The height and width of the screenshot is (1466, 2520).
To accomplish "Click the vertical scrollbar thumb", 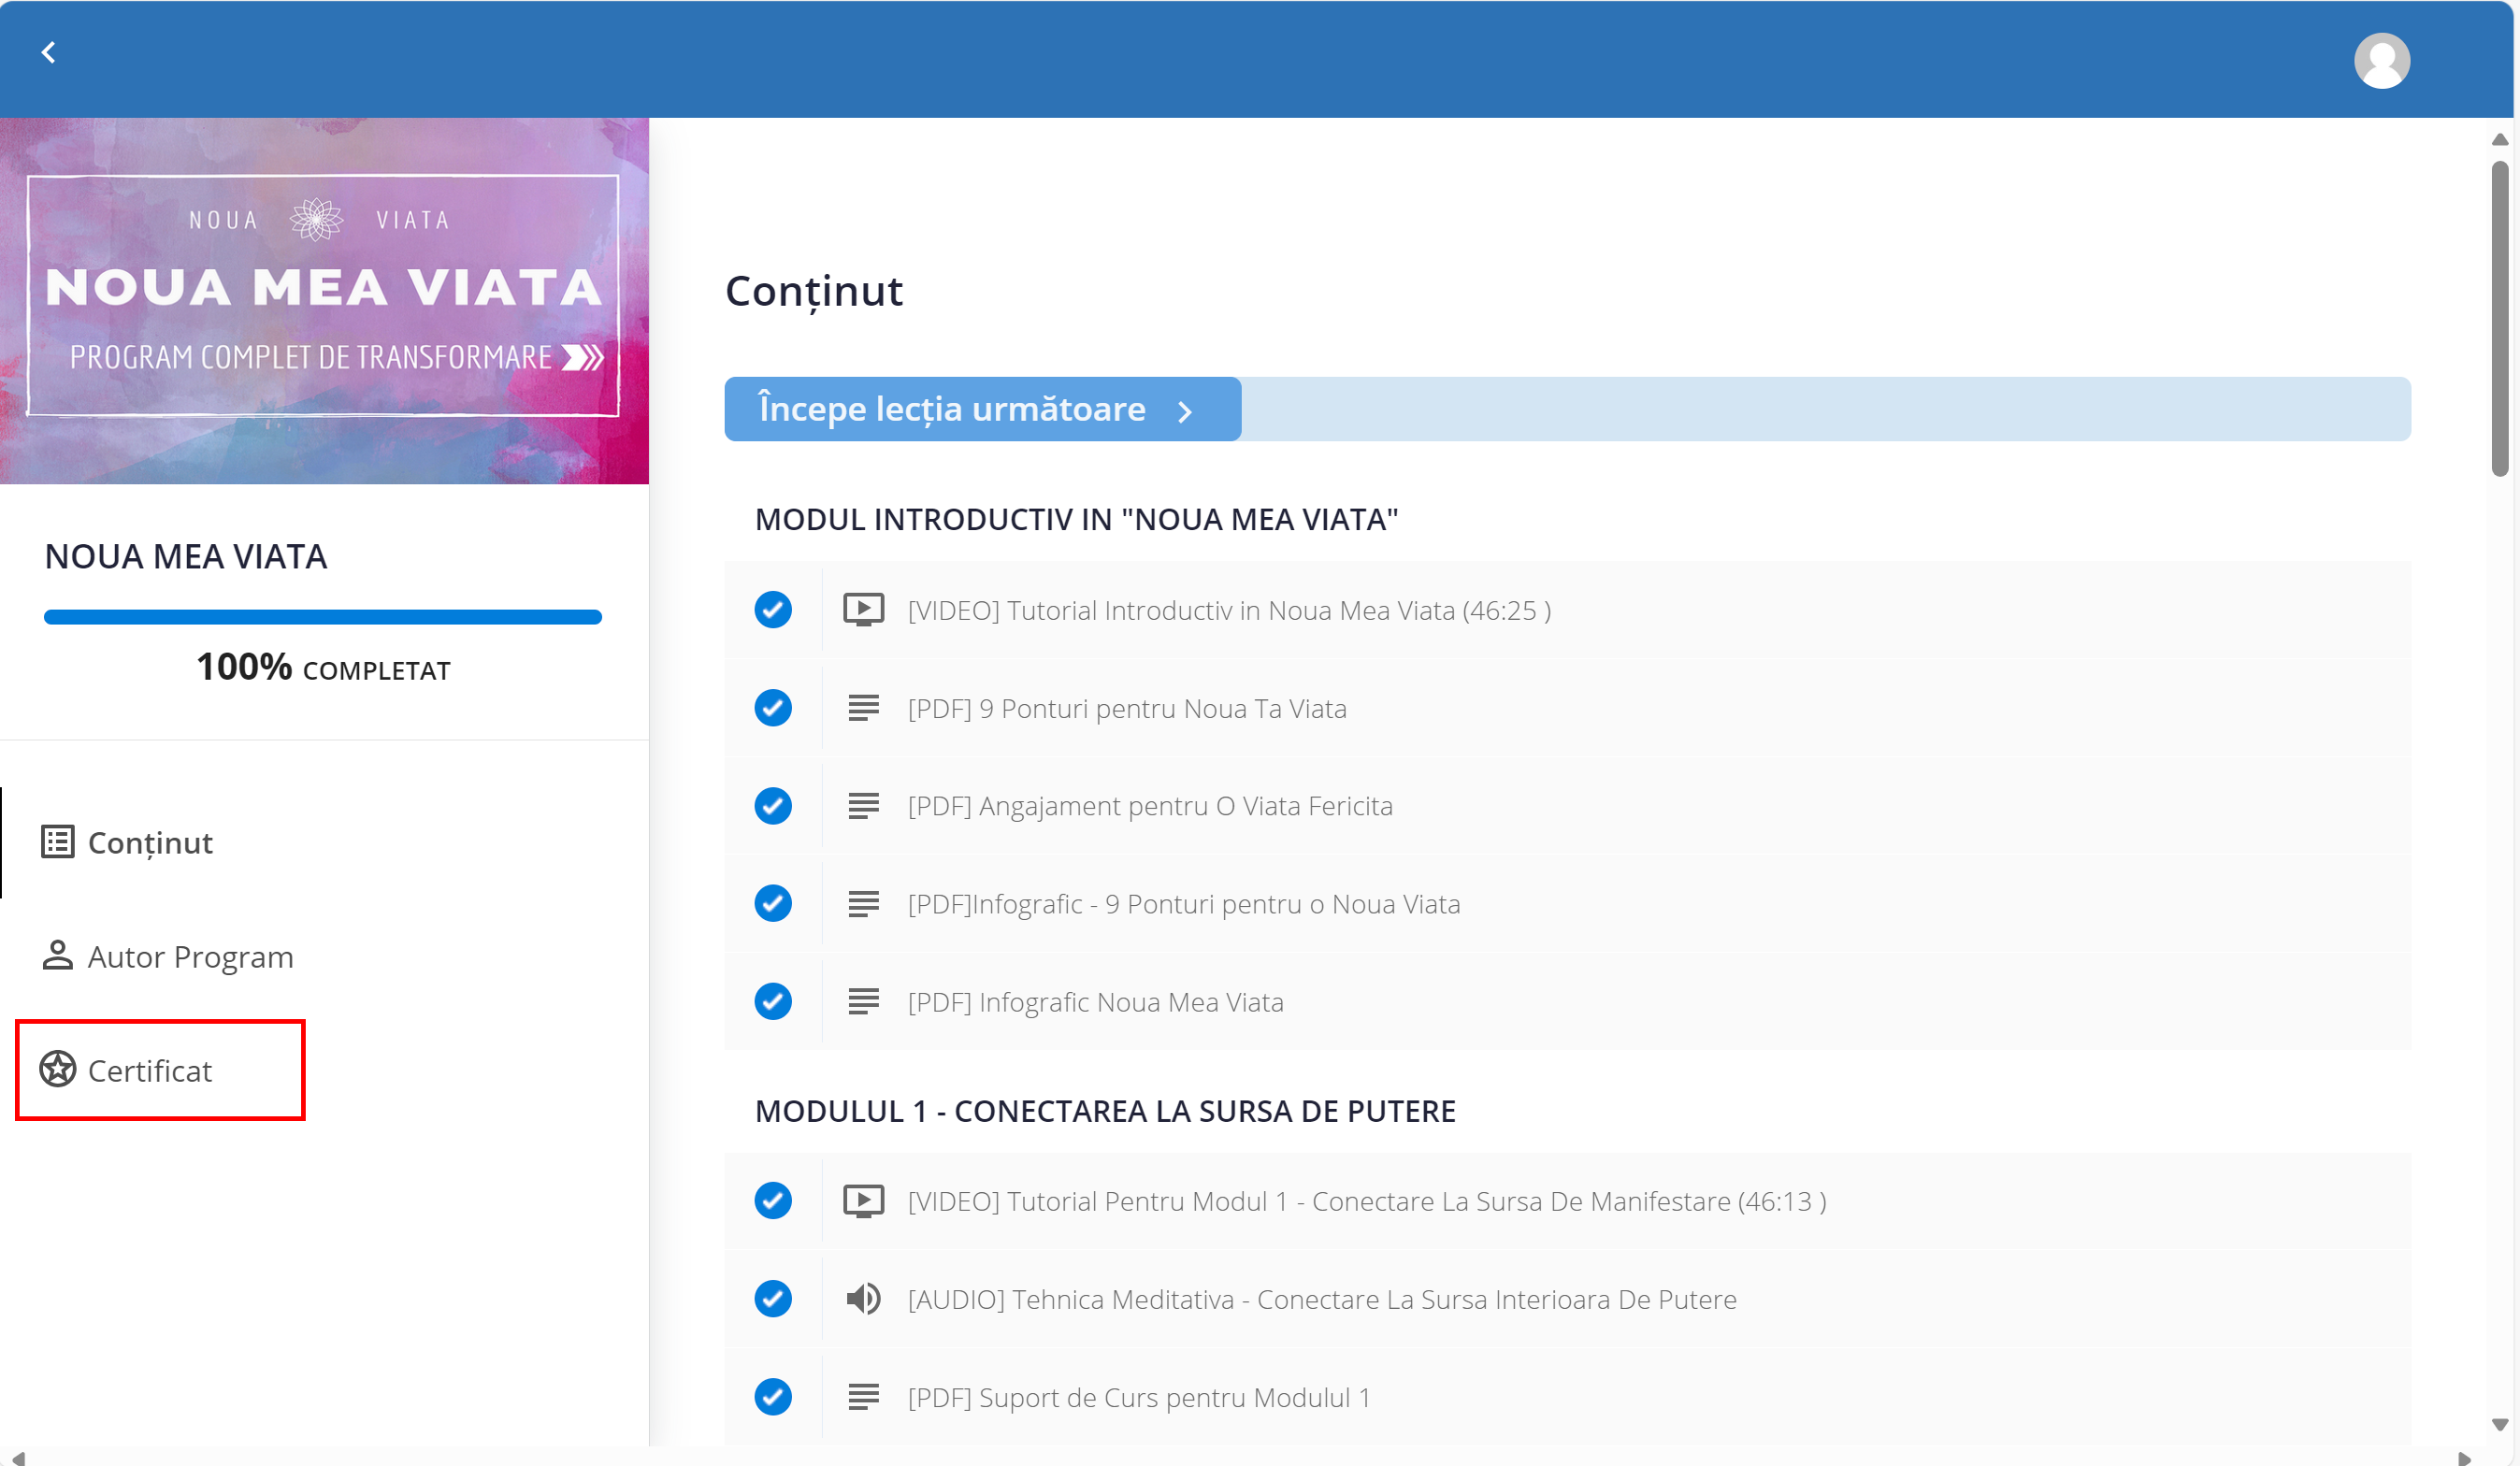I will (x=2499, y=318).
